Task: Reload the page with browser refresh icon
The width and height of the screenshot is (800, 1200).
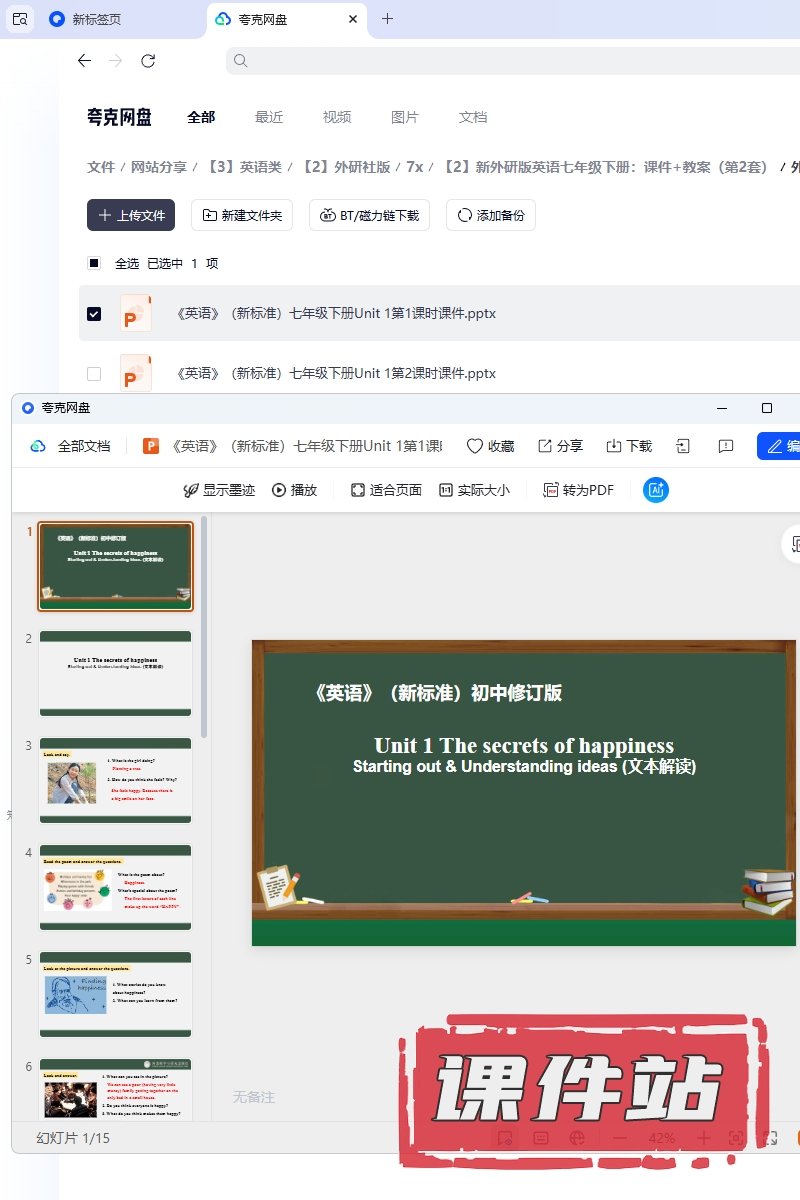Action: 148,61
